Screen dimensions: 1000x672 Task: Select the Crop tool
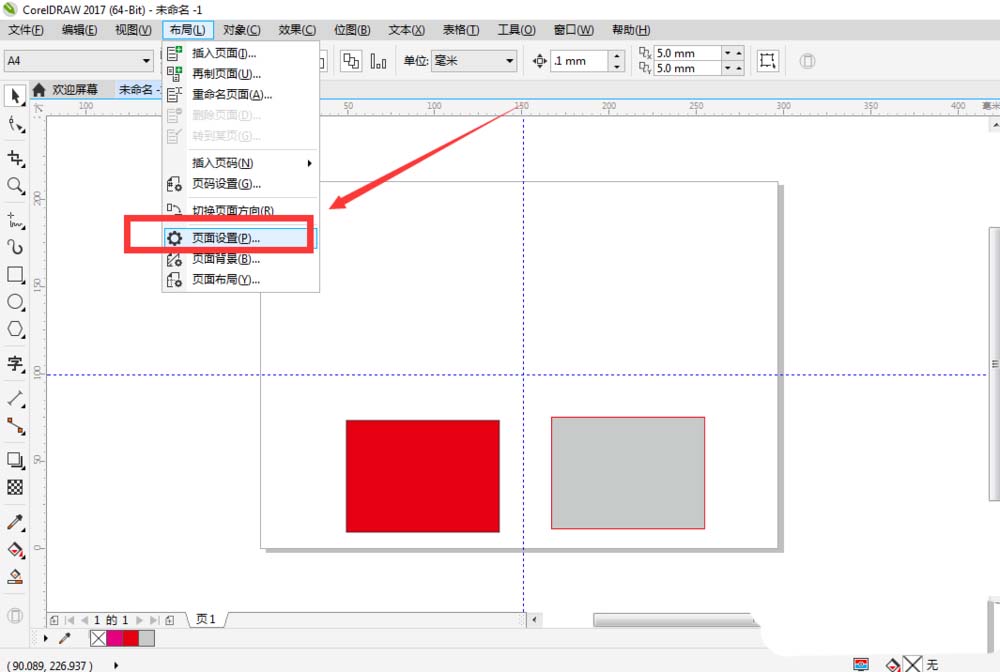click(15, 158)
